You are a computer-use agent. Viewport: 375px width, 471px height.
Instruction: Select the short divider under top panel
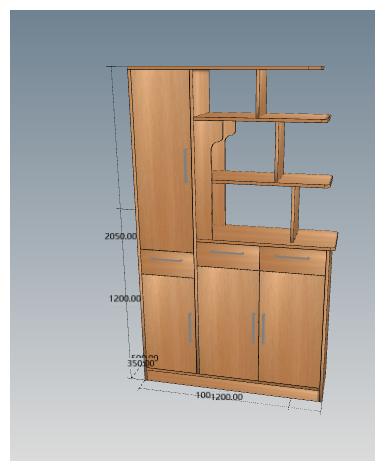pos(262,93)
